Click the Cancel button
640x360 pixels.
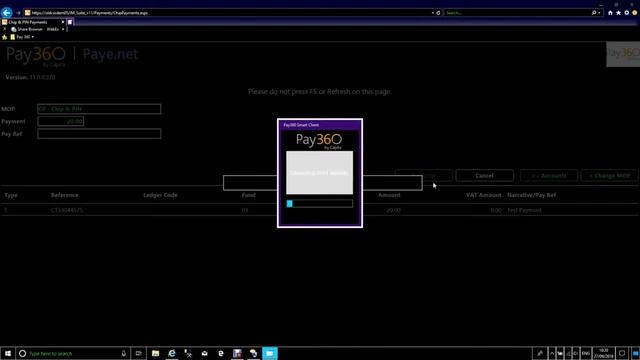click(x=484, y=176)
